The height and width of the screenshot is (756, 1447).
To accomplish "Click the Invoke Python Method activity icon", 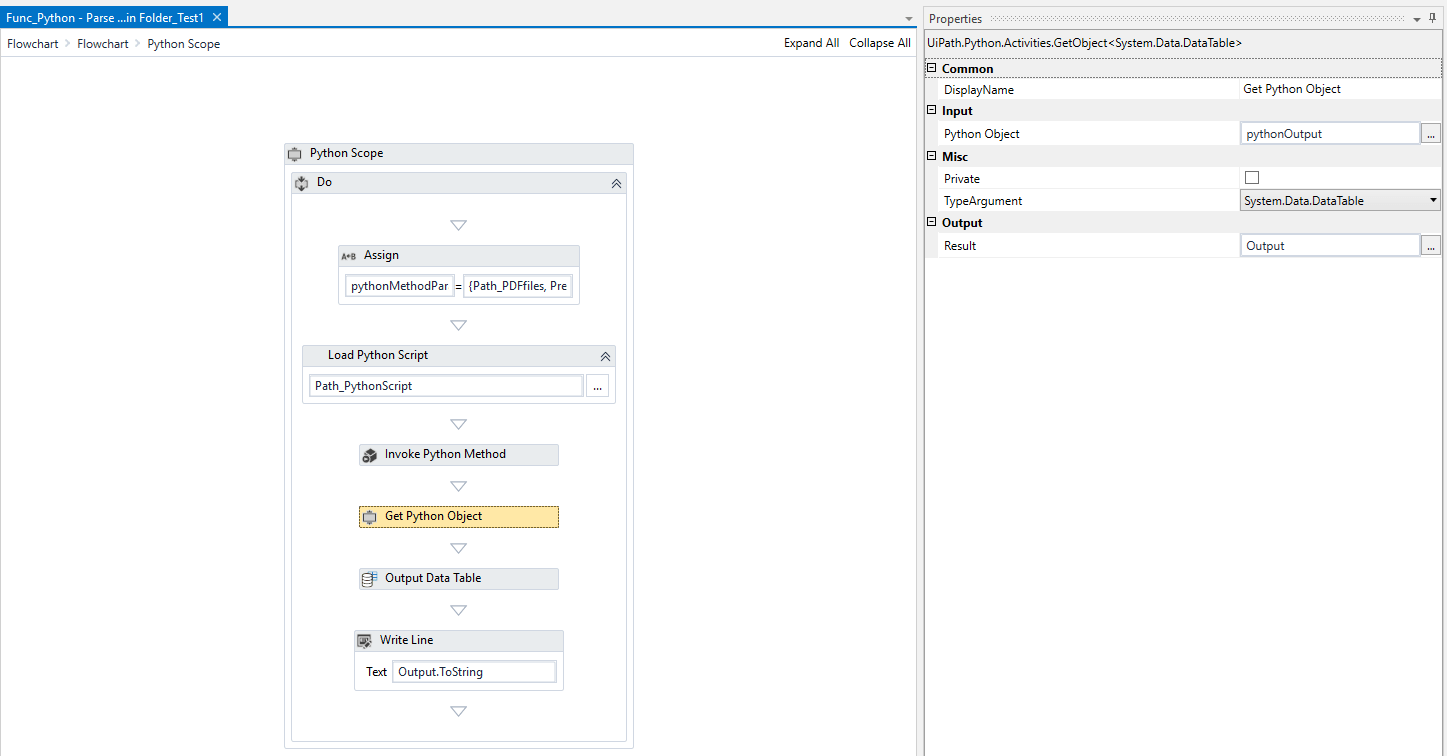I will coord(371,455).
